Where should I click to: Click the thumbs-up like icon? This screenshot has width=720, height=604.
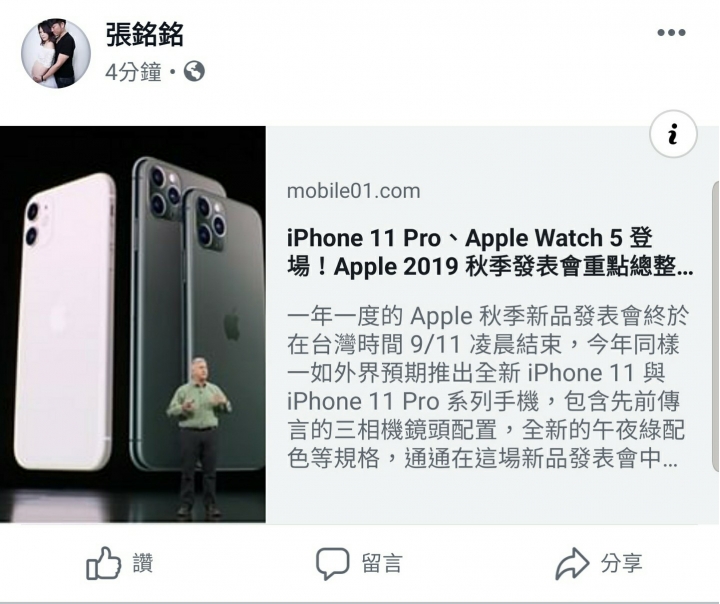click(104, 563)
